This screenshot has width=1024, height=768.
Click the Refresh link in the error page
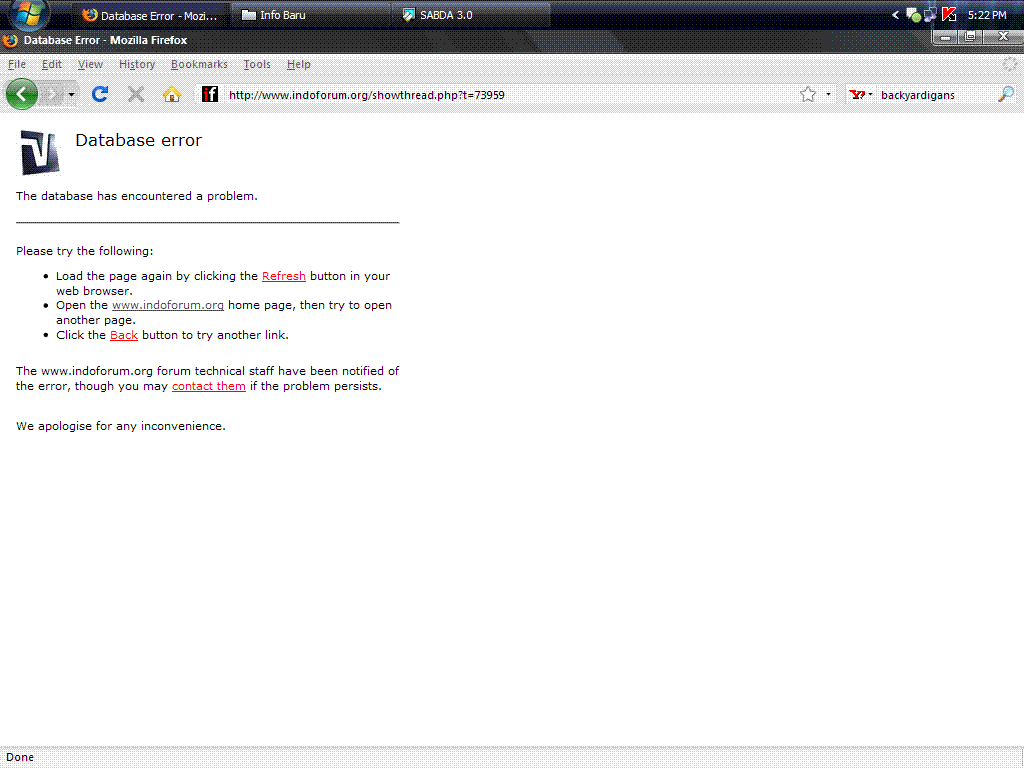point(283,276)
